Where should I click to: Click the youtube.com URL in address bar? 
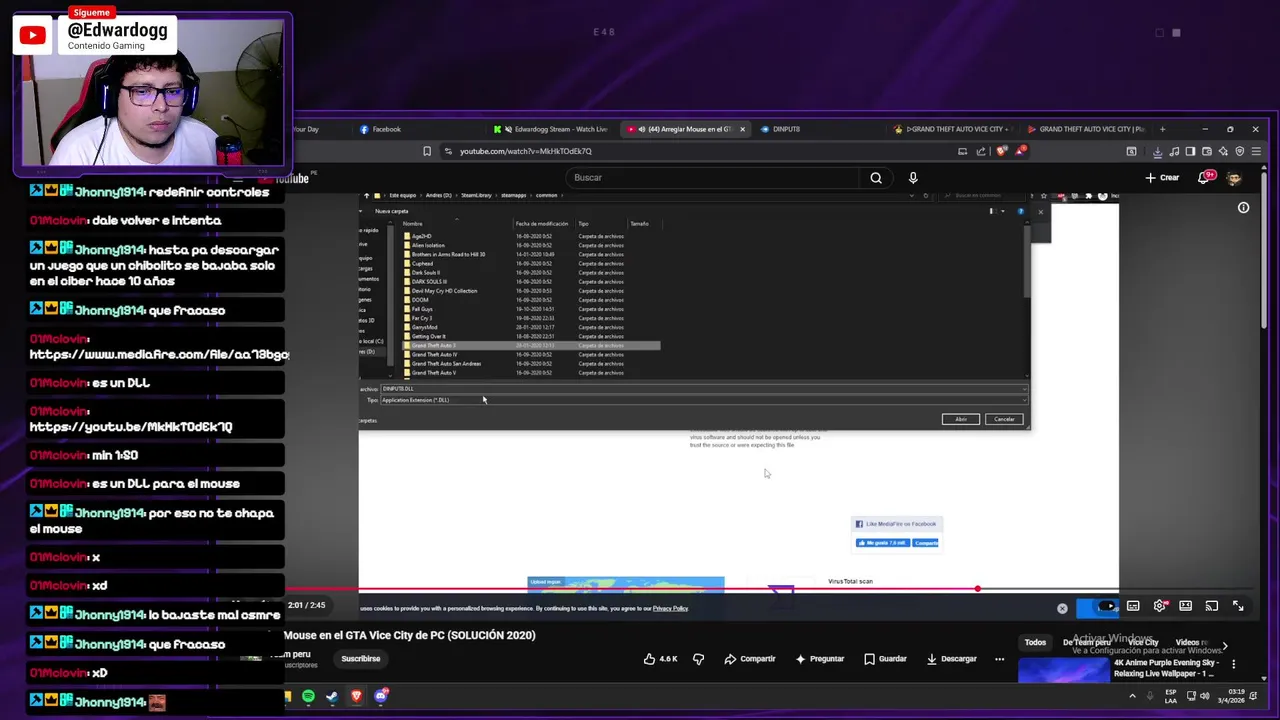point(526,151)
